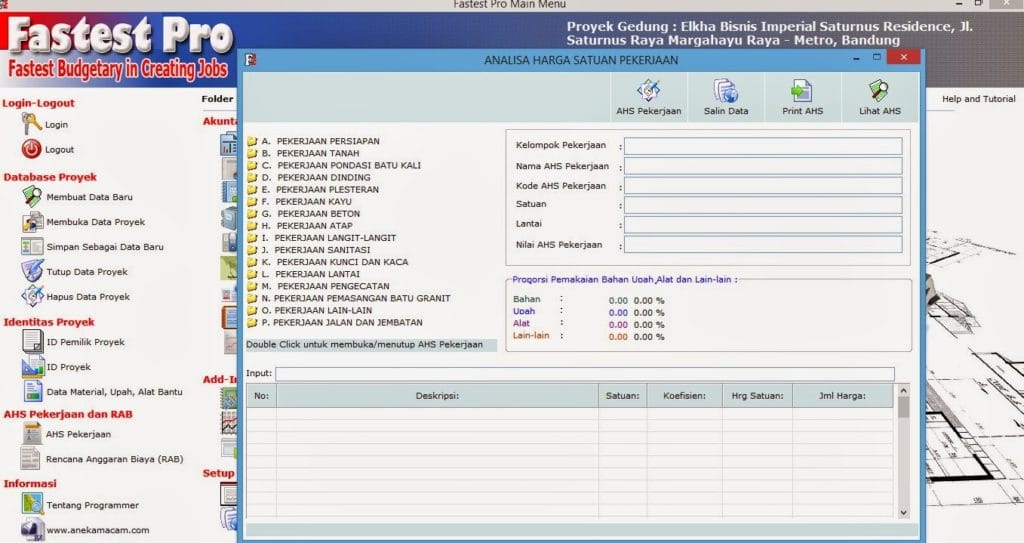Click the Jml Harga column header

pos(842,396)
